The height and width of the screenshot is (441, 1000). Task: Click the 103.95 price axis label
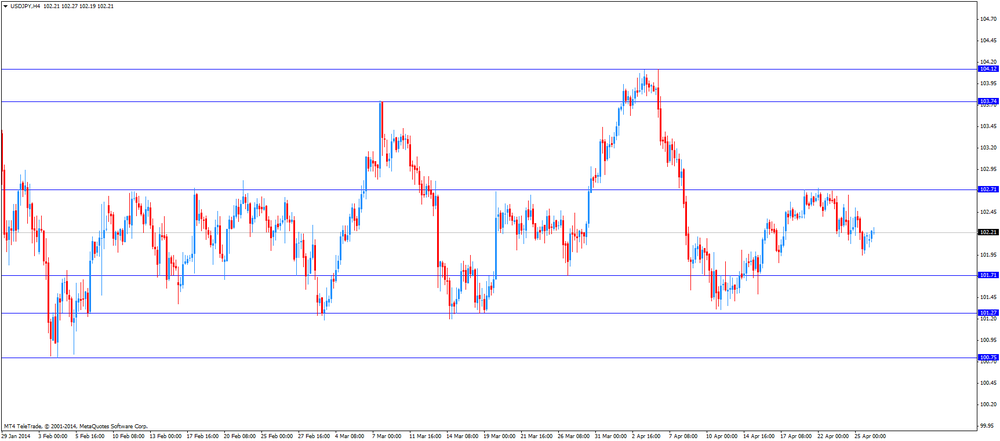point(988,84)
